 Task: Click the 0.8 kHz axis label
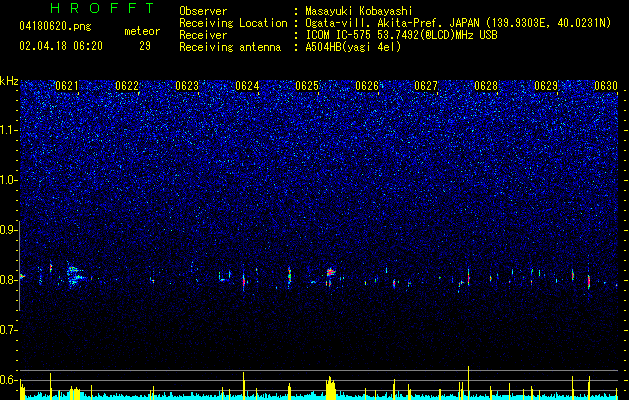(x=8, y=280)
